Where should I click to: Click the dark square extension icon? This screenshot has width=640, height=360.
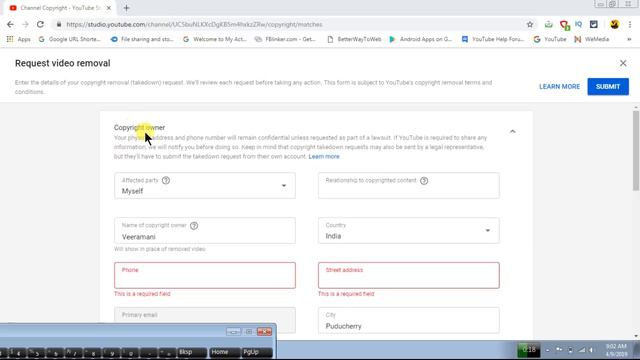tap(593, 24)
